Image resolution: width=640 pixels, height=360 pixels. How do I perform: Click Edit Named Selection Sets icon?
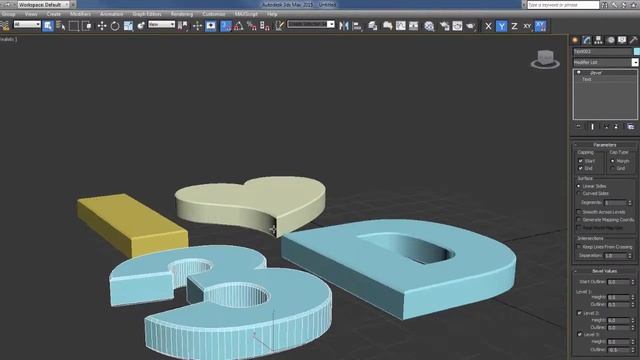pos(279,26)
